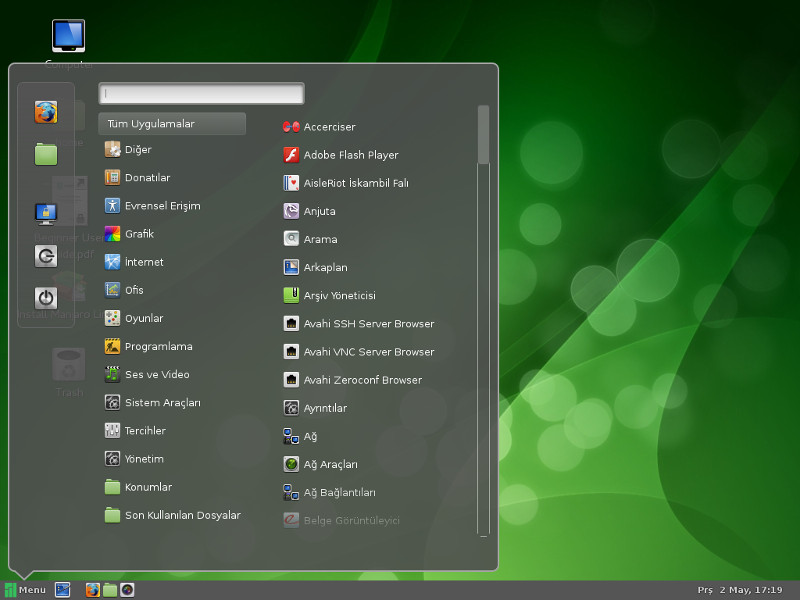Click the shutdown power icon in favorites
The height and width of the screenshot is (600, 800).
click(46, 298)
